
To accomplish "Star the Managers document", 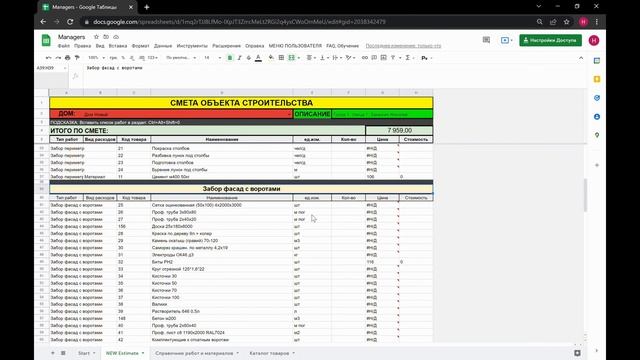I will pyautogui.click(x=96, y=37).
